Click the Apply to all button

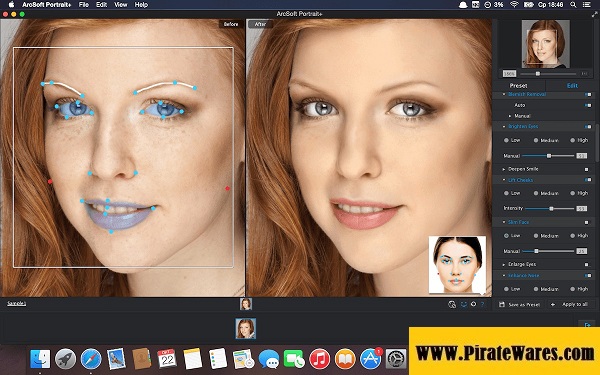point(571,305)
